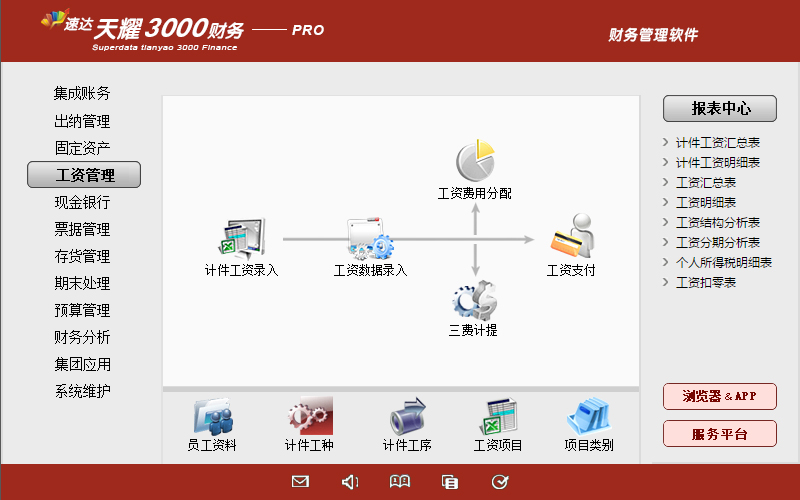Click the chevron beside 工资明细表
Screen dimensions: 800x500
[x=665, y=202]
